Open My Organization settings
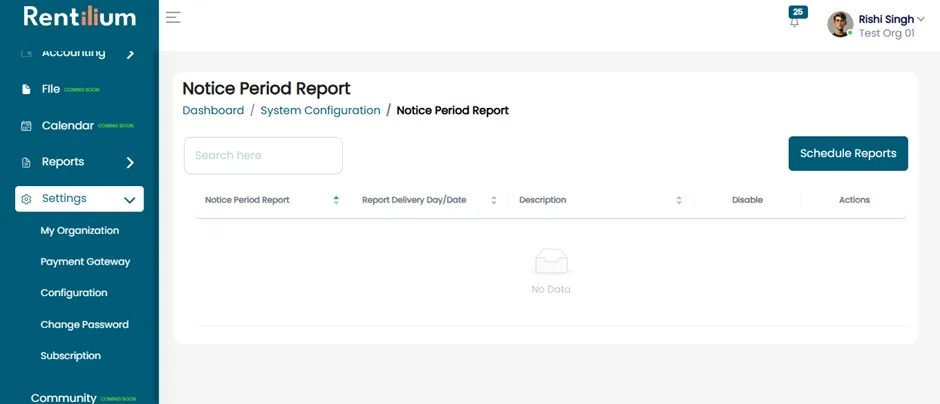Viewport: 940px width, 404px height. pos(80,231)
